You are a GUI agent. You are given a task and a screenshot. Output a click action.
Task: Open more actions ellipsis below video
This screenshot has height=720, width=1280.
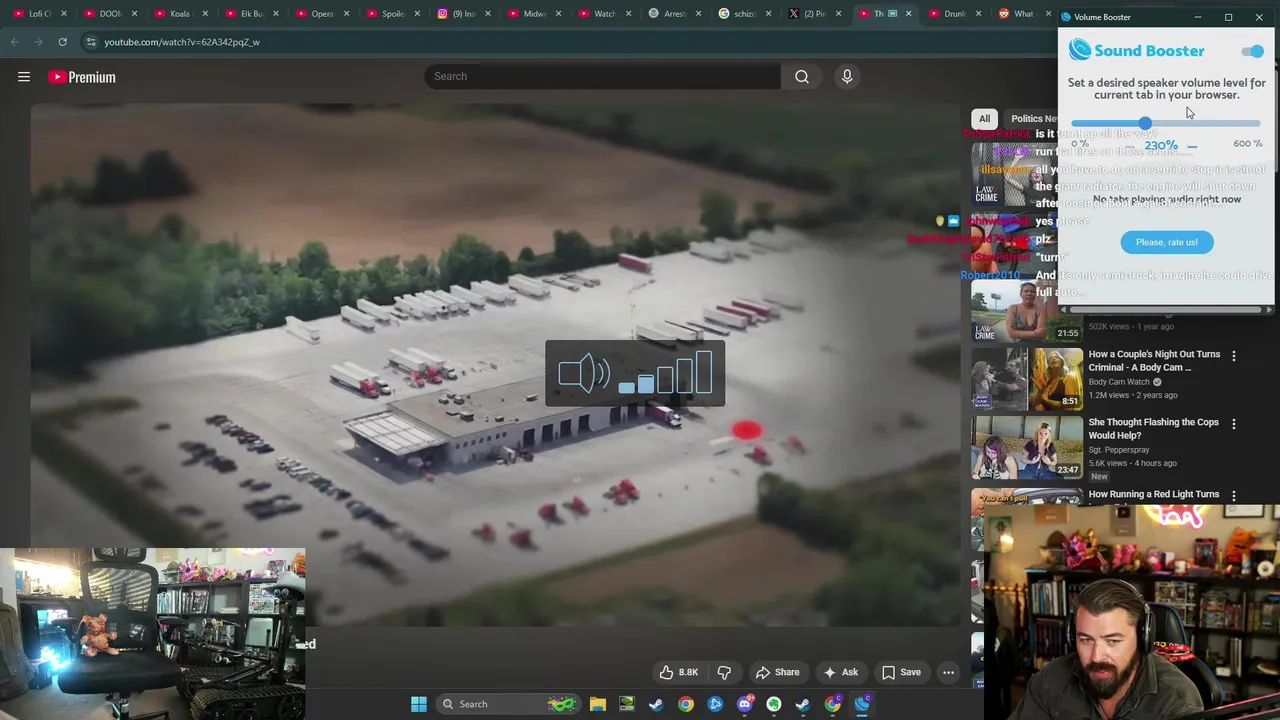(948, 672)
